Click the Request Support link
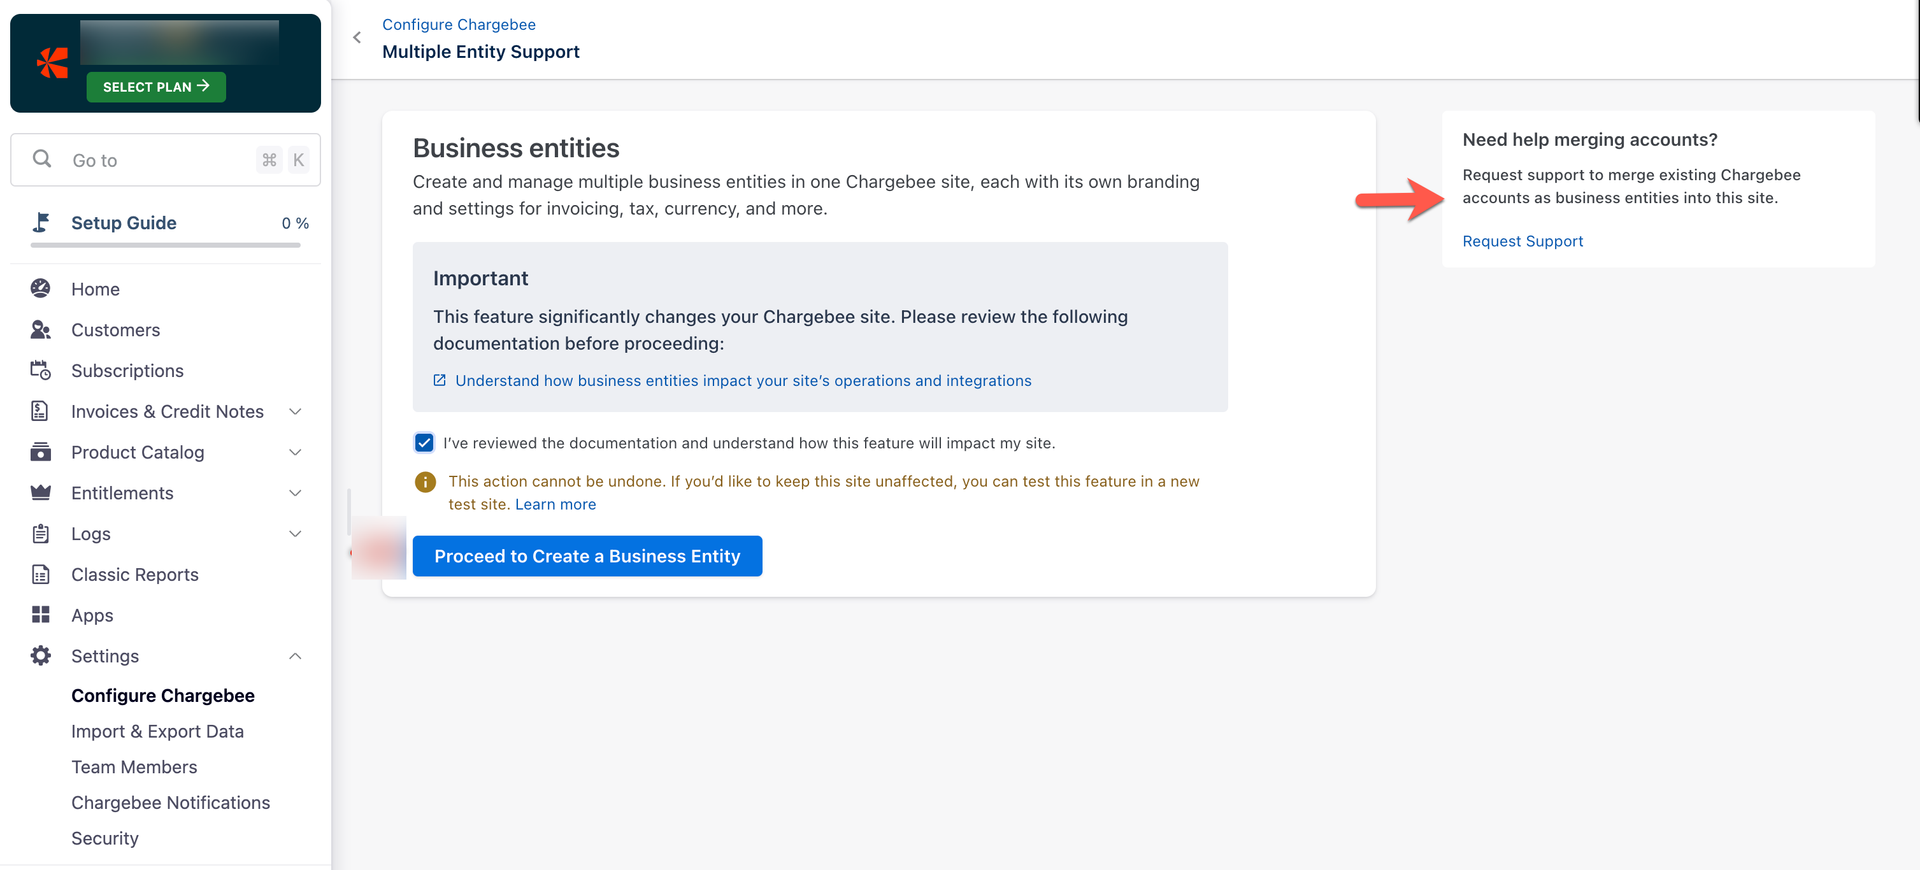Image resolution: width=1920 pixels, height=870 pixels. 1522,241
